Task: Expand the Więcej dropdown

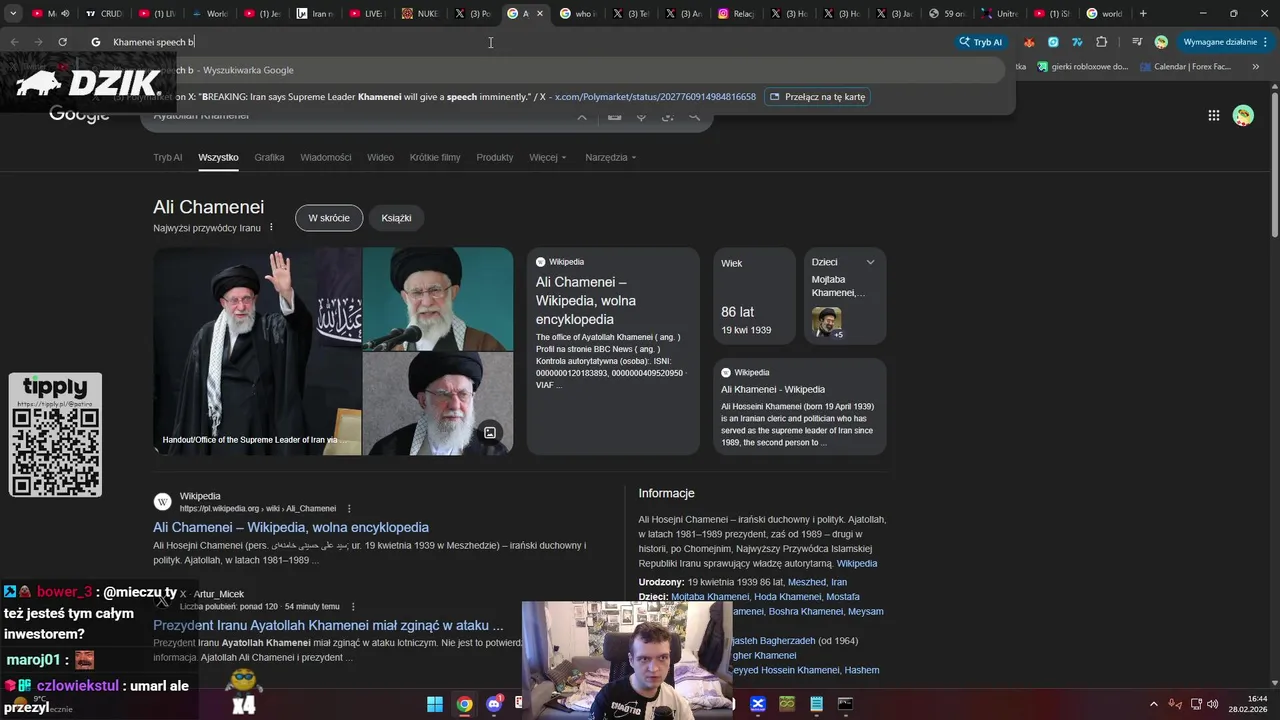Action: tap(548, 157)
